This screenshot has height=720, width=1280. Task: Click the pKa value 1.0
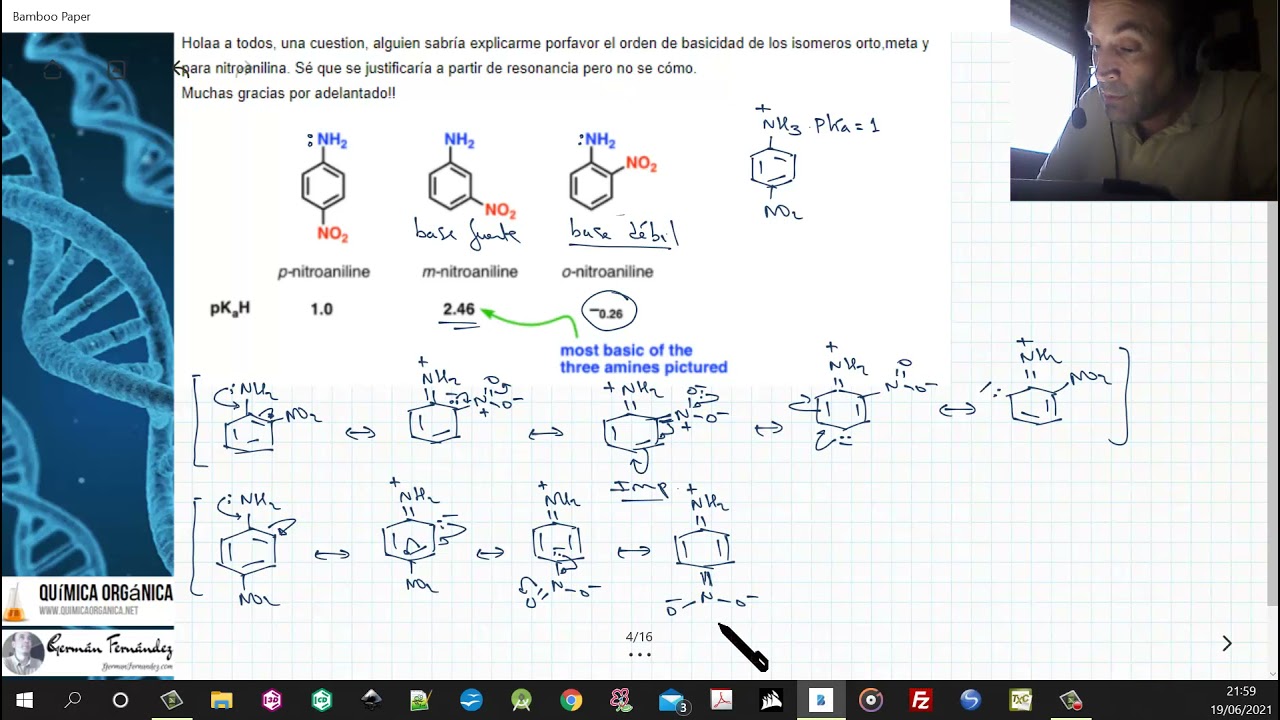tap(321, 310)
